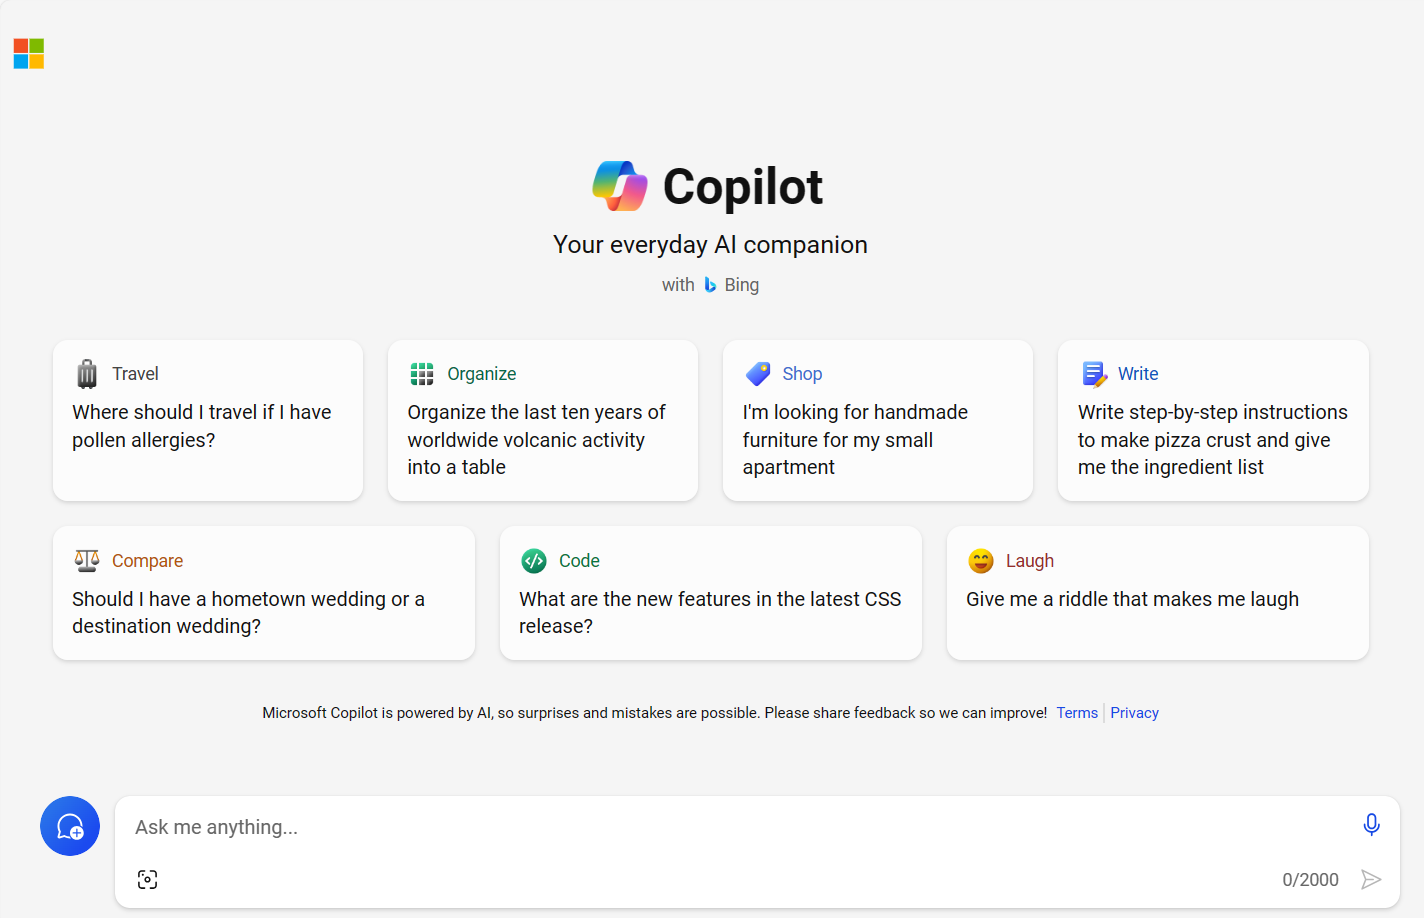This screenshot has width=1424, height=918.
Task: Click the send arrow icon
Action: [1371, 879]
